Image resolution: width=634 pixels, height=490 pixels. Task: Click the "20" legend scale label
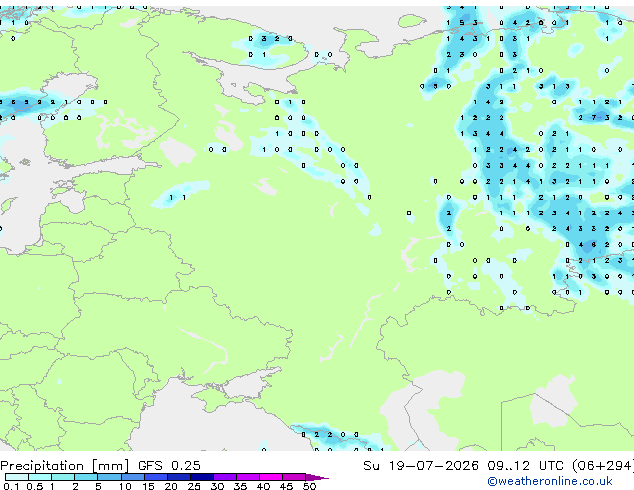pyautogui.click(x=171, y=486)
